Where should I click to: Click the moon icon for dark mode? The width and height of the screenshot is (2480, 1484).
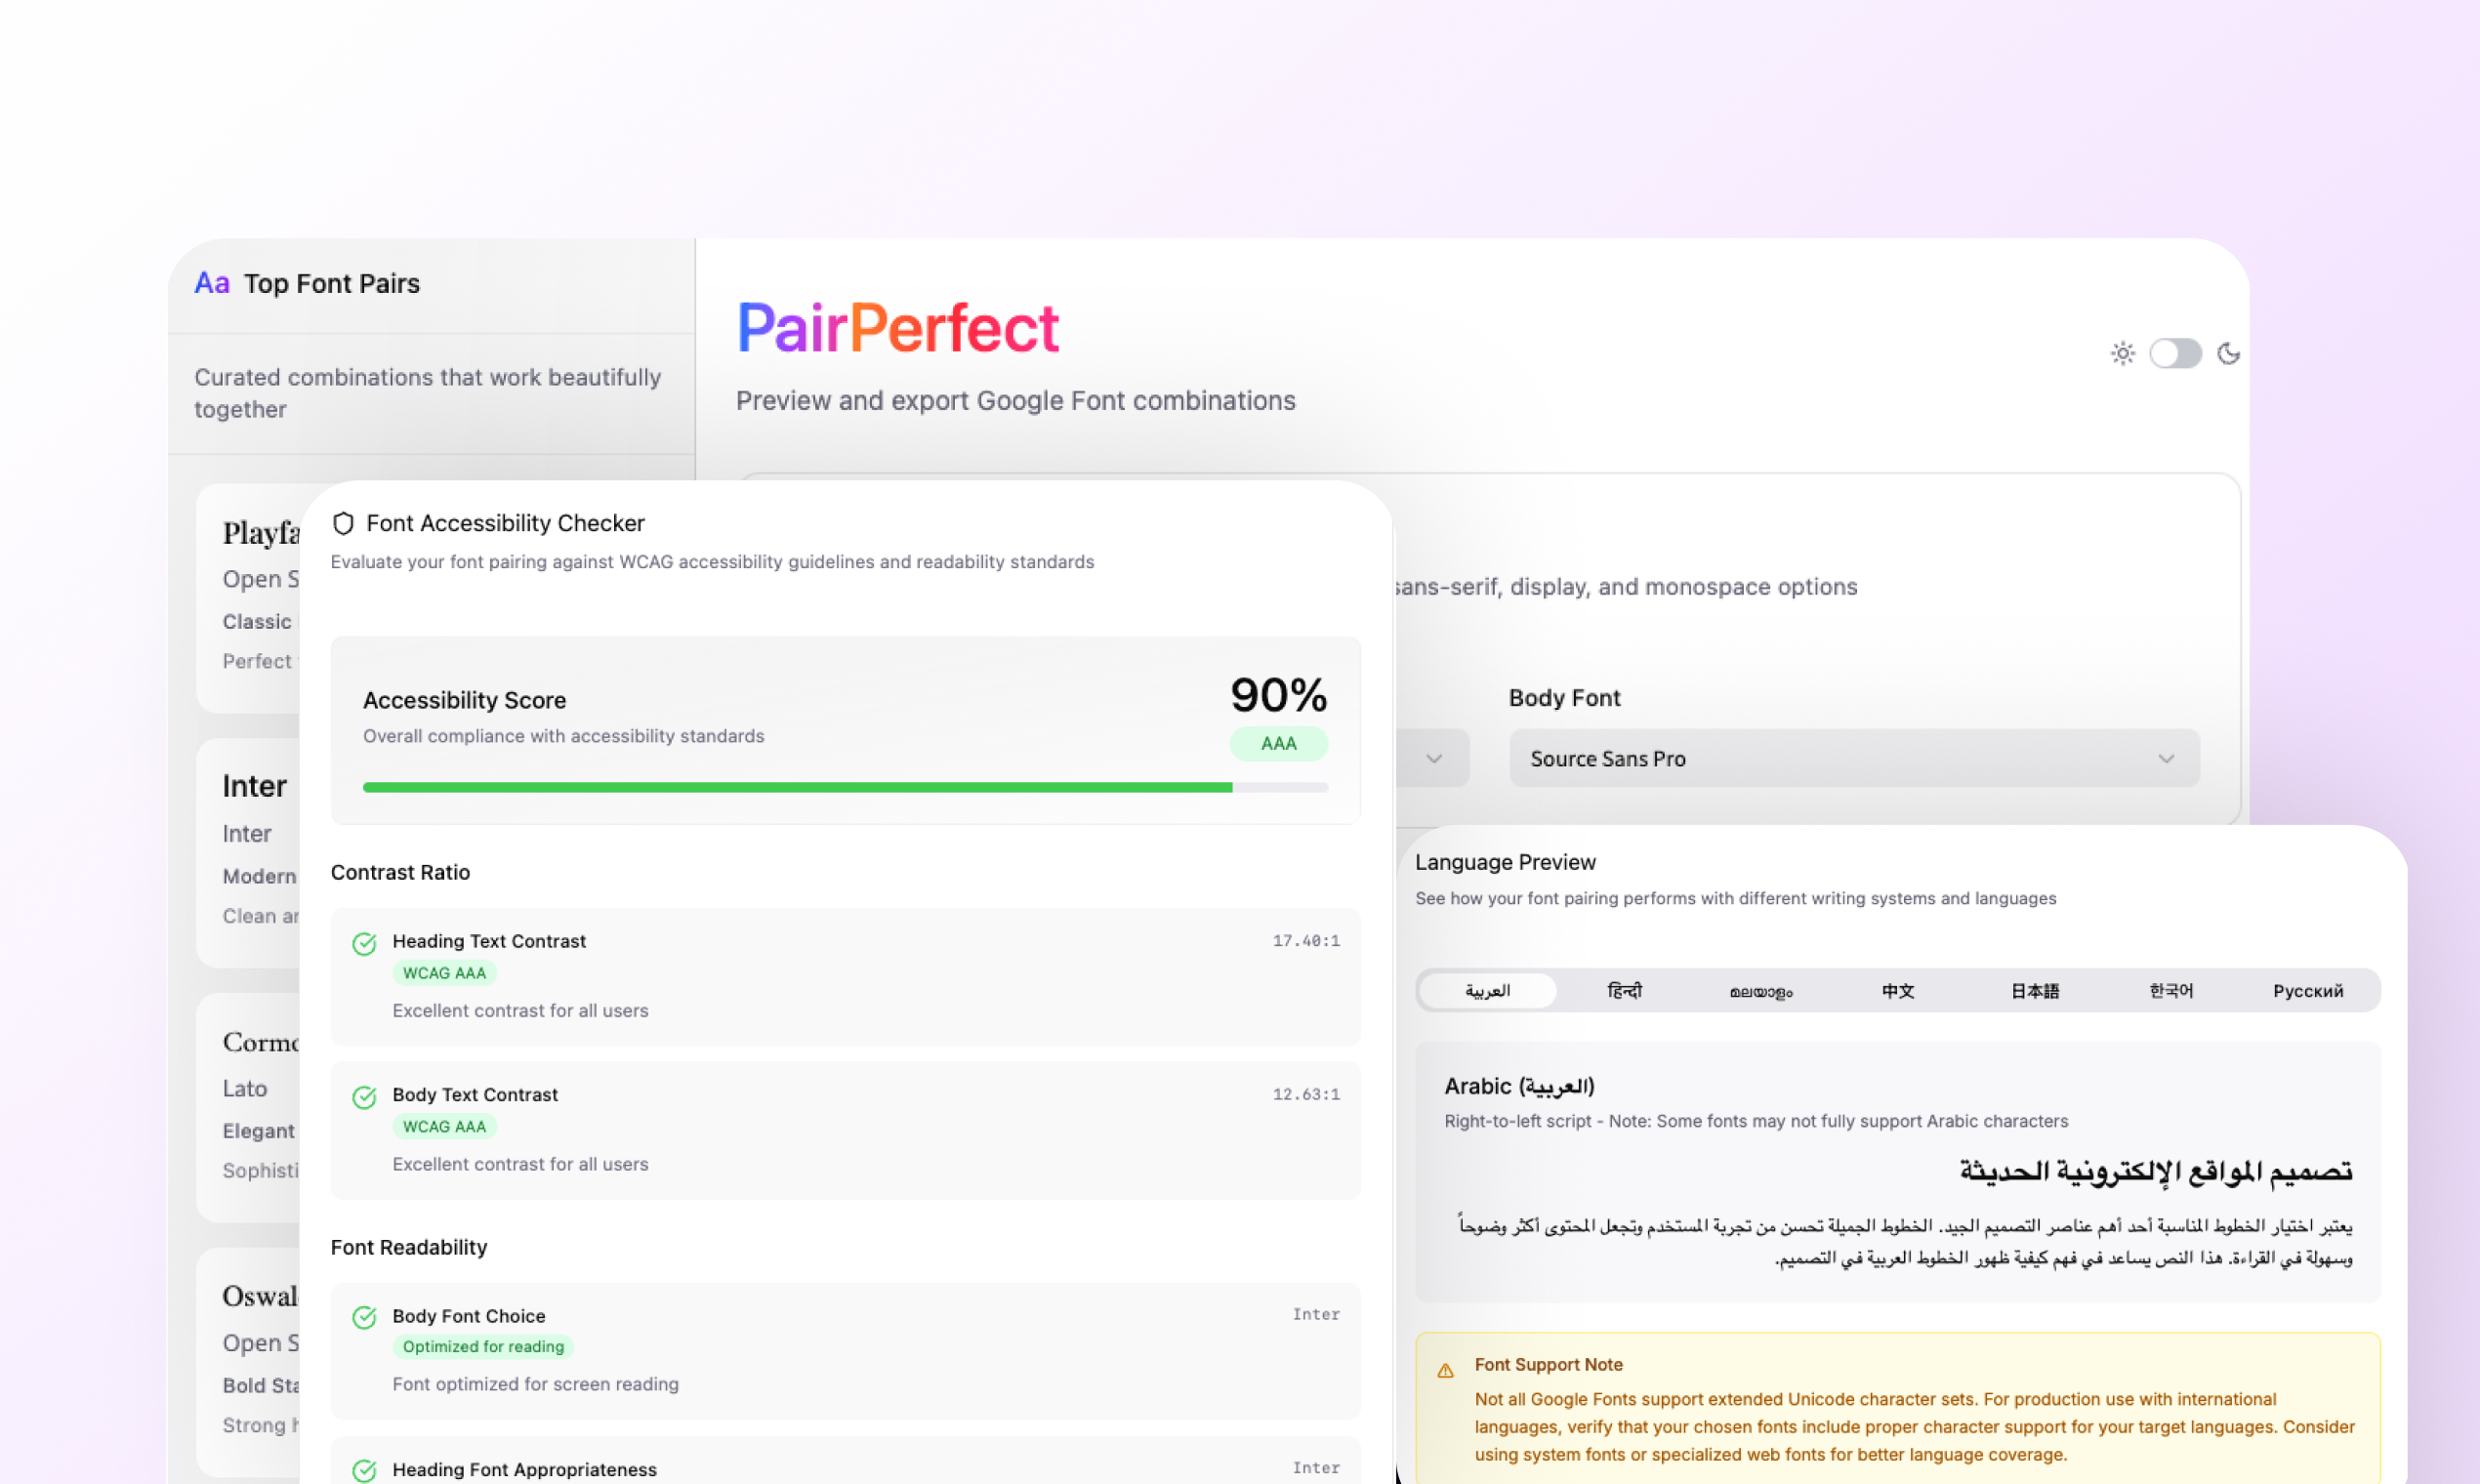tap(2228, 353)
